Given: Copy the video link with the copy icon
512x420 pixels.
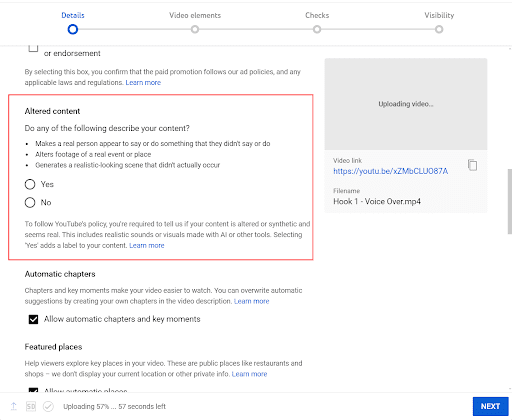Looking at the screenshot, I should [x=472, y=165].
